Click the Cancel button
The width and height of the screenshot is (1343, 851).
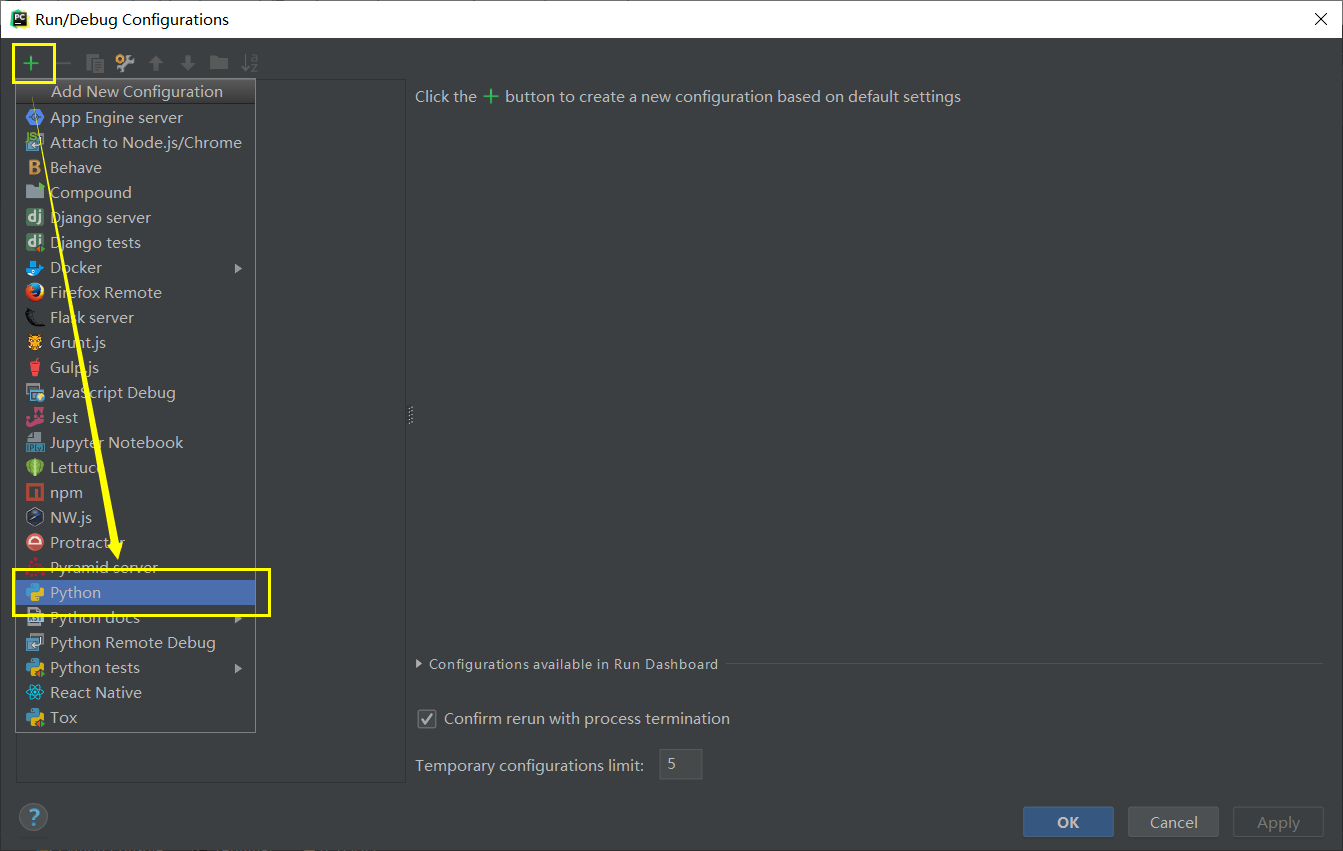pyautogui.click(x=1173, y=822)
